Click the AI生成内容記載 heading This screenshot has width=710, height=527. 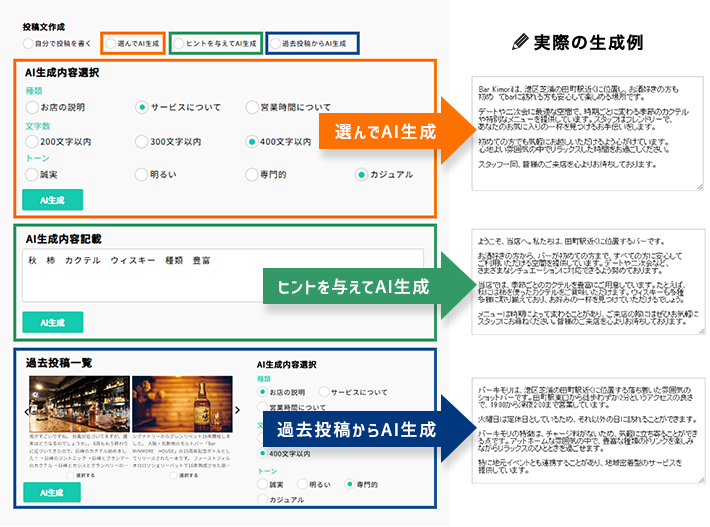click(63, 239)
